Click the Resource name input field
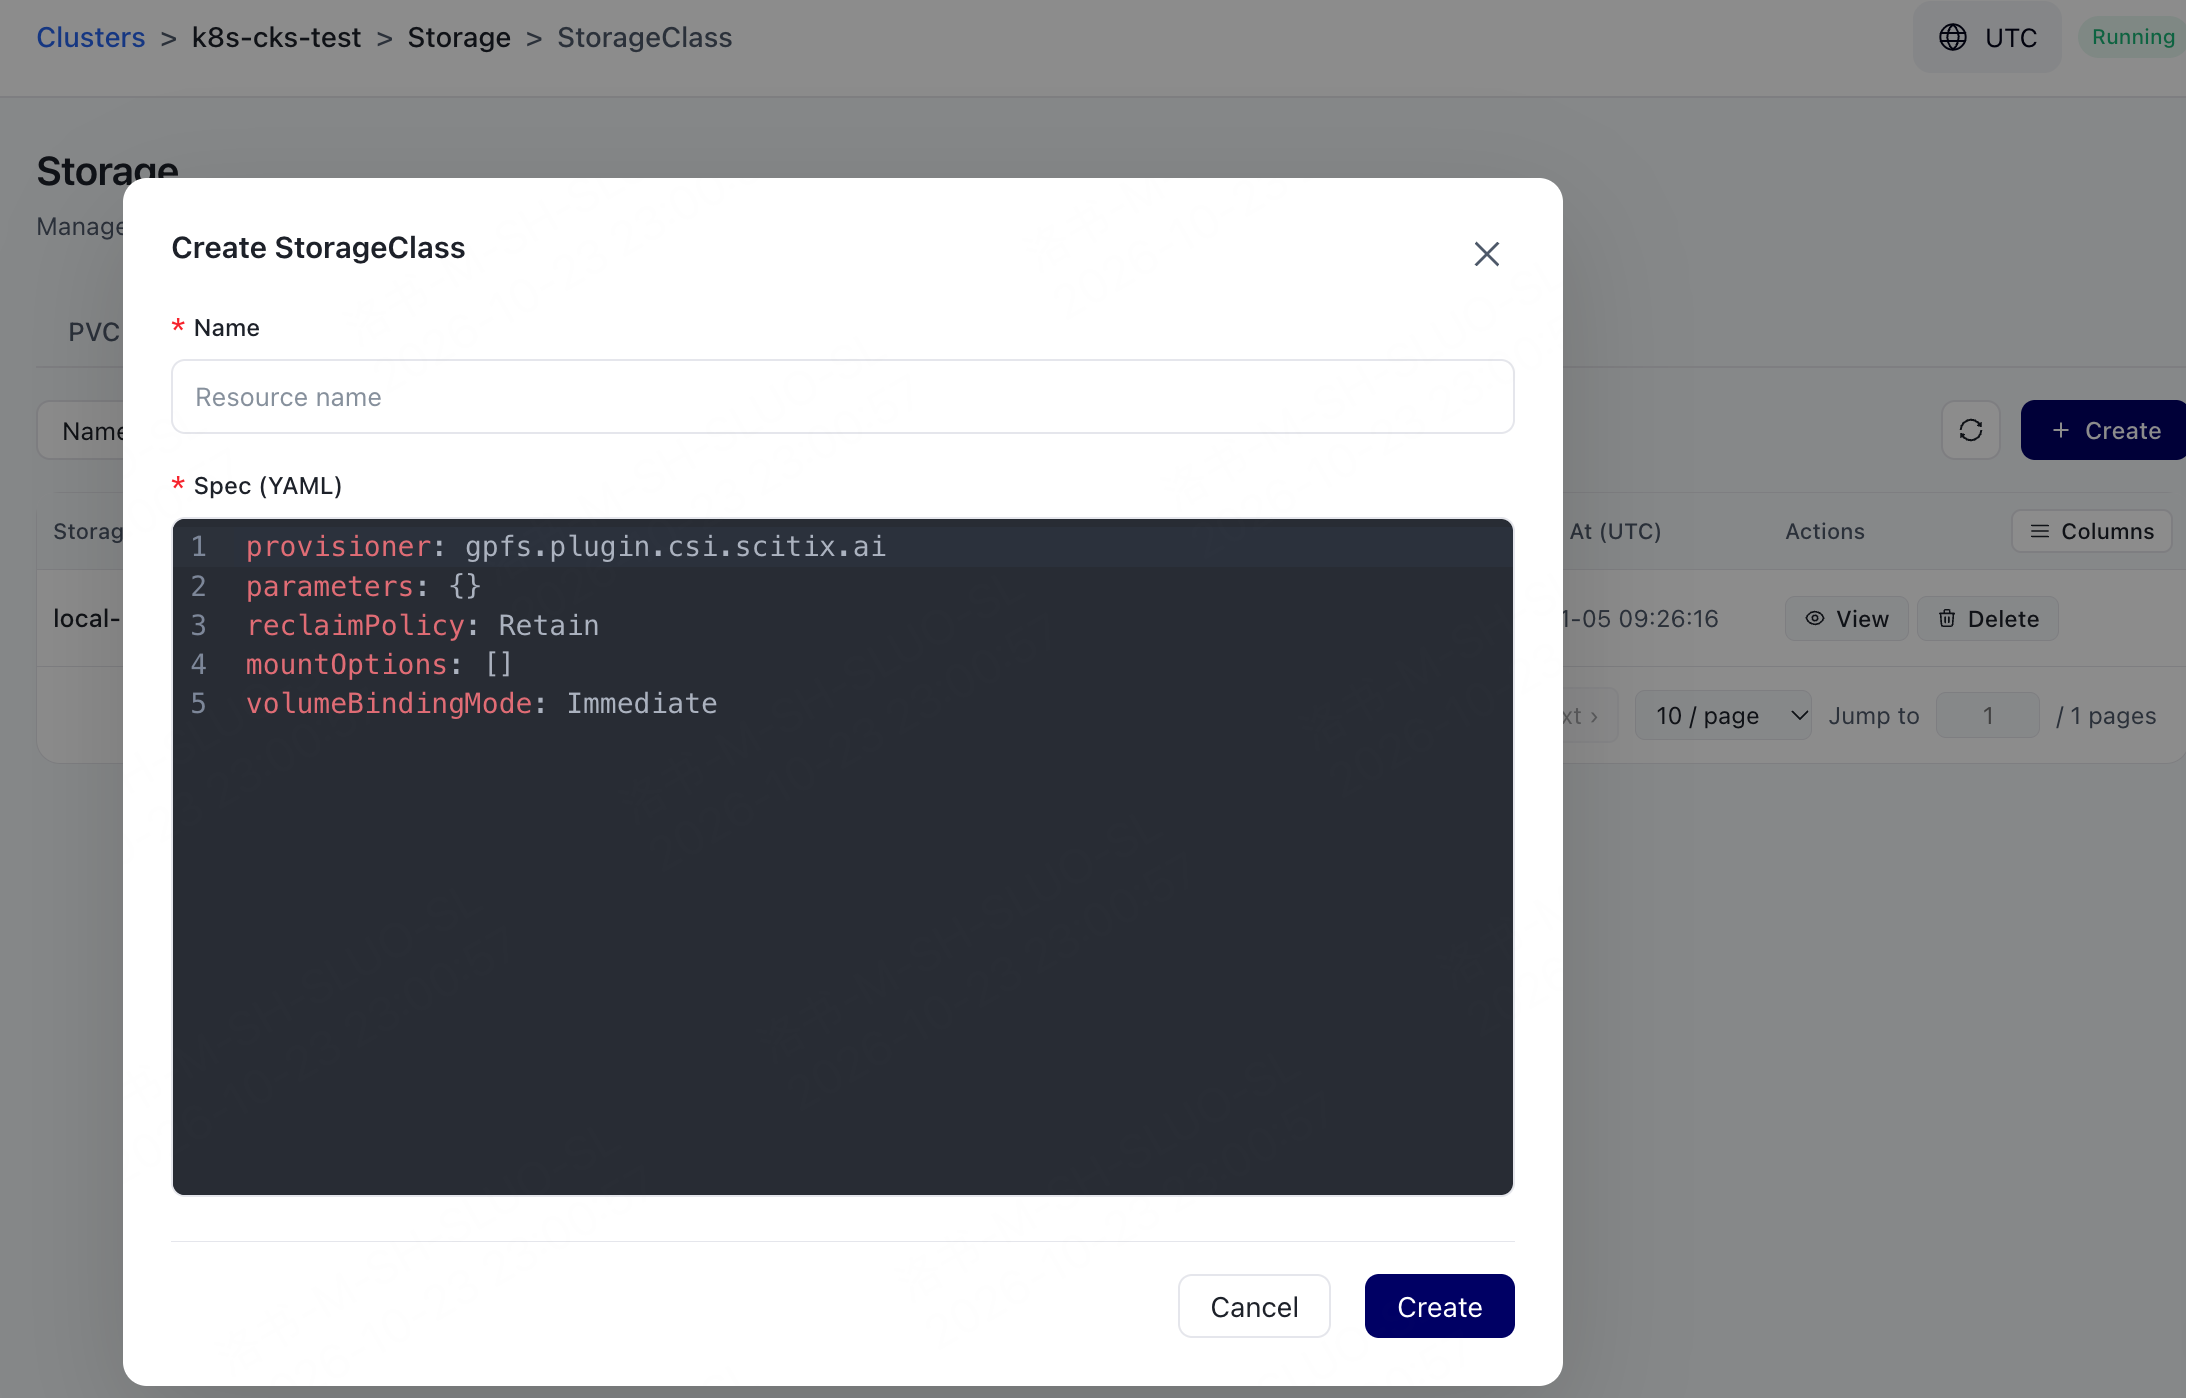The width and height of the screenshot is (2186, 1398). (842, 397)
